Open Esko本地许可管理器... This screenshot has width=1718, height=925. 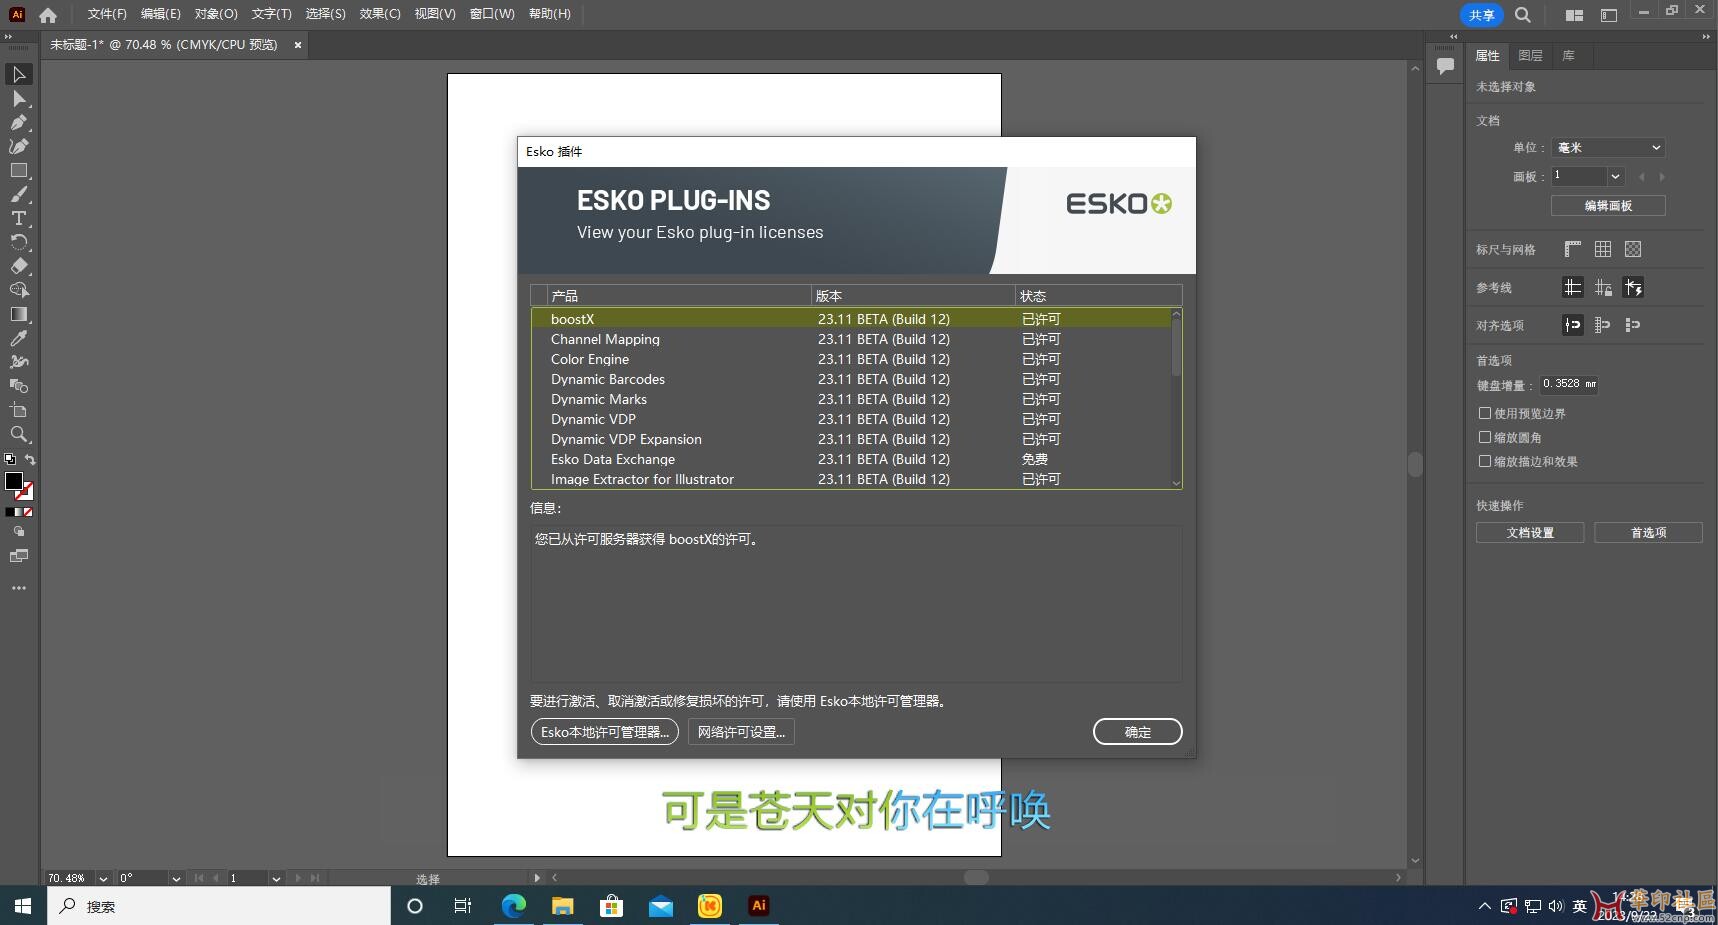[x=605, y=732]
